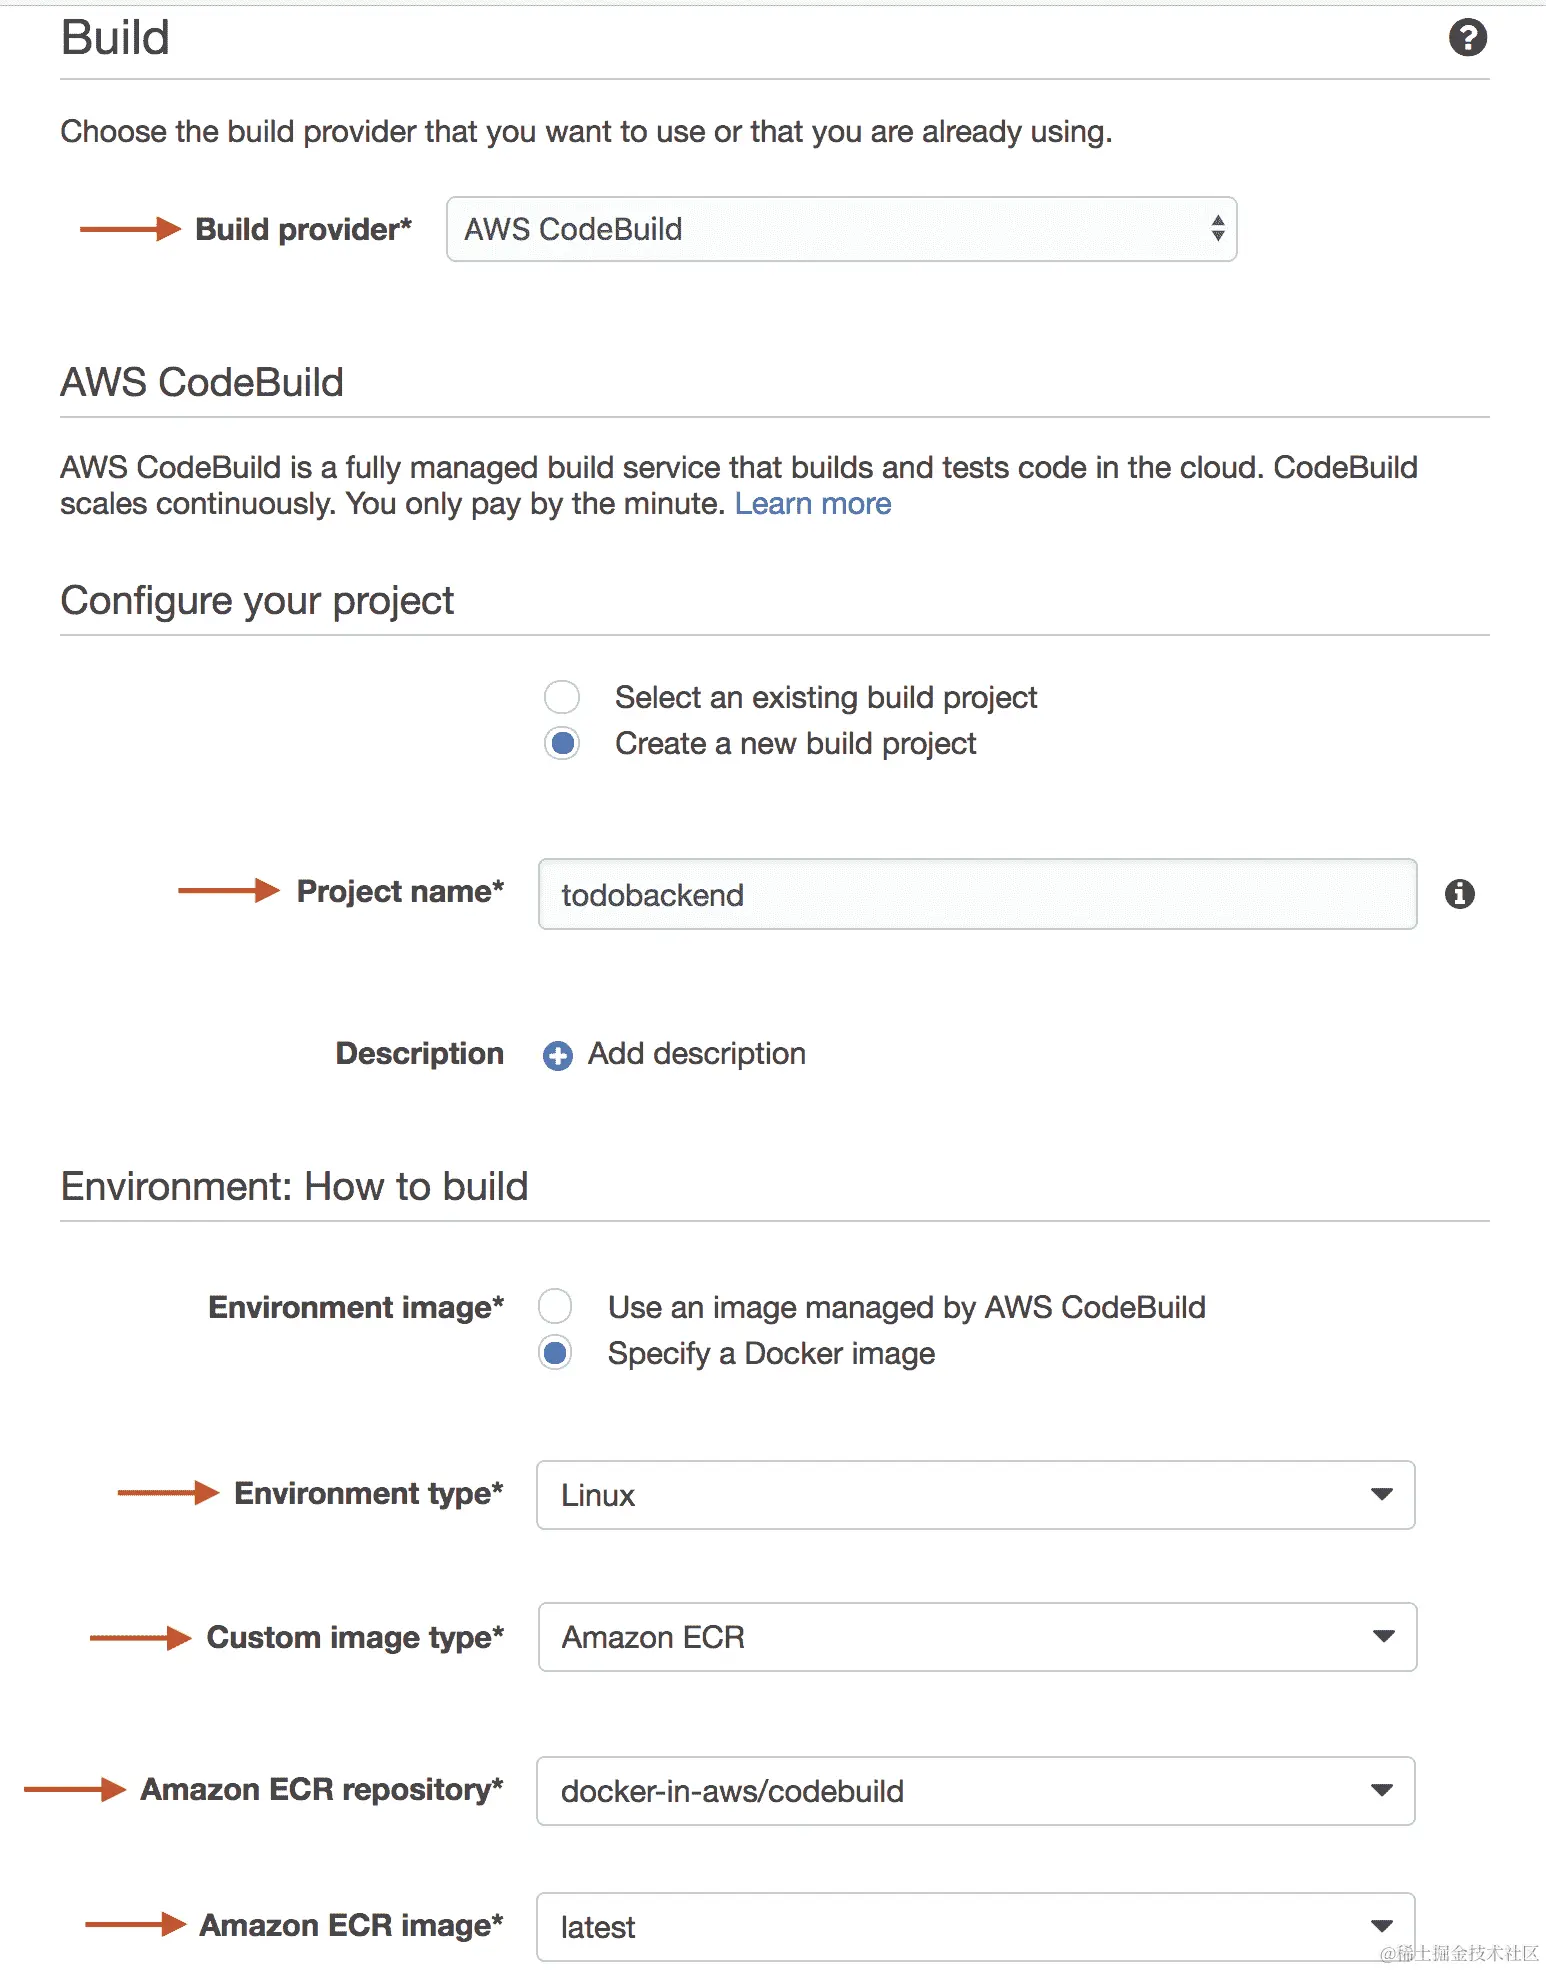Click the Learn more link
Screen dimensions: 1546x1970
tap(812, 504)
